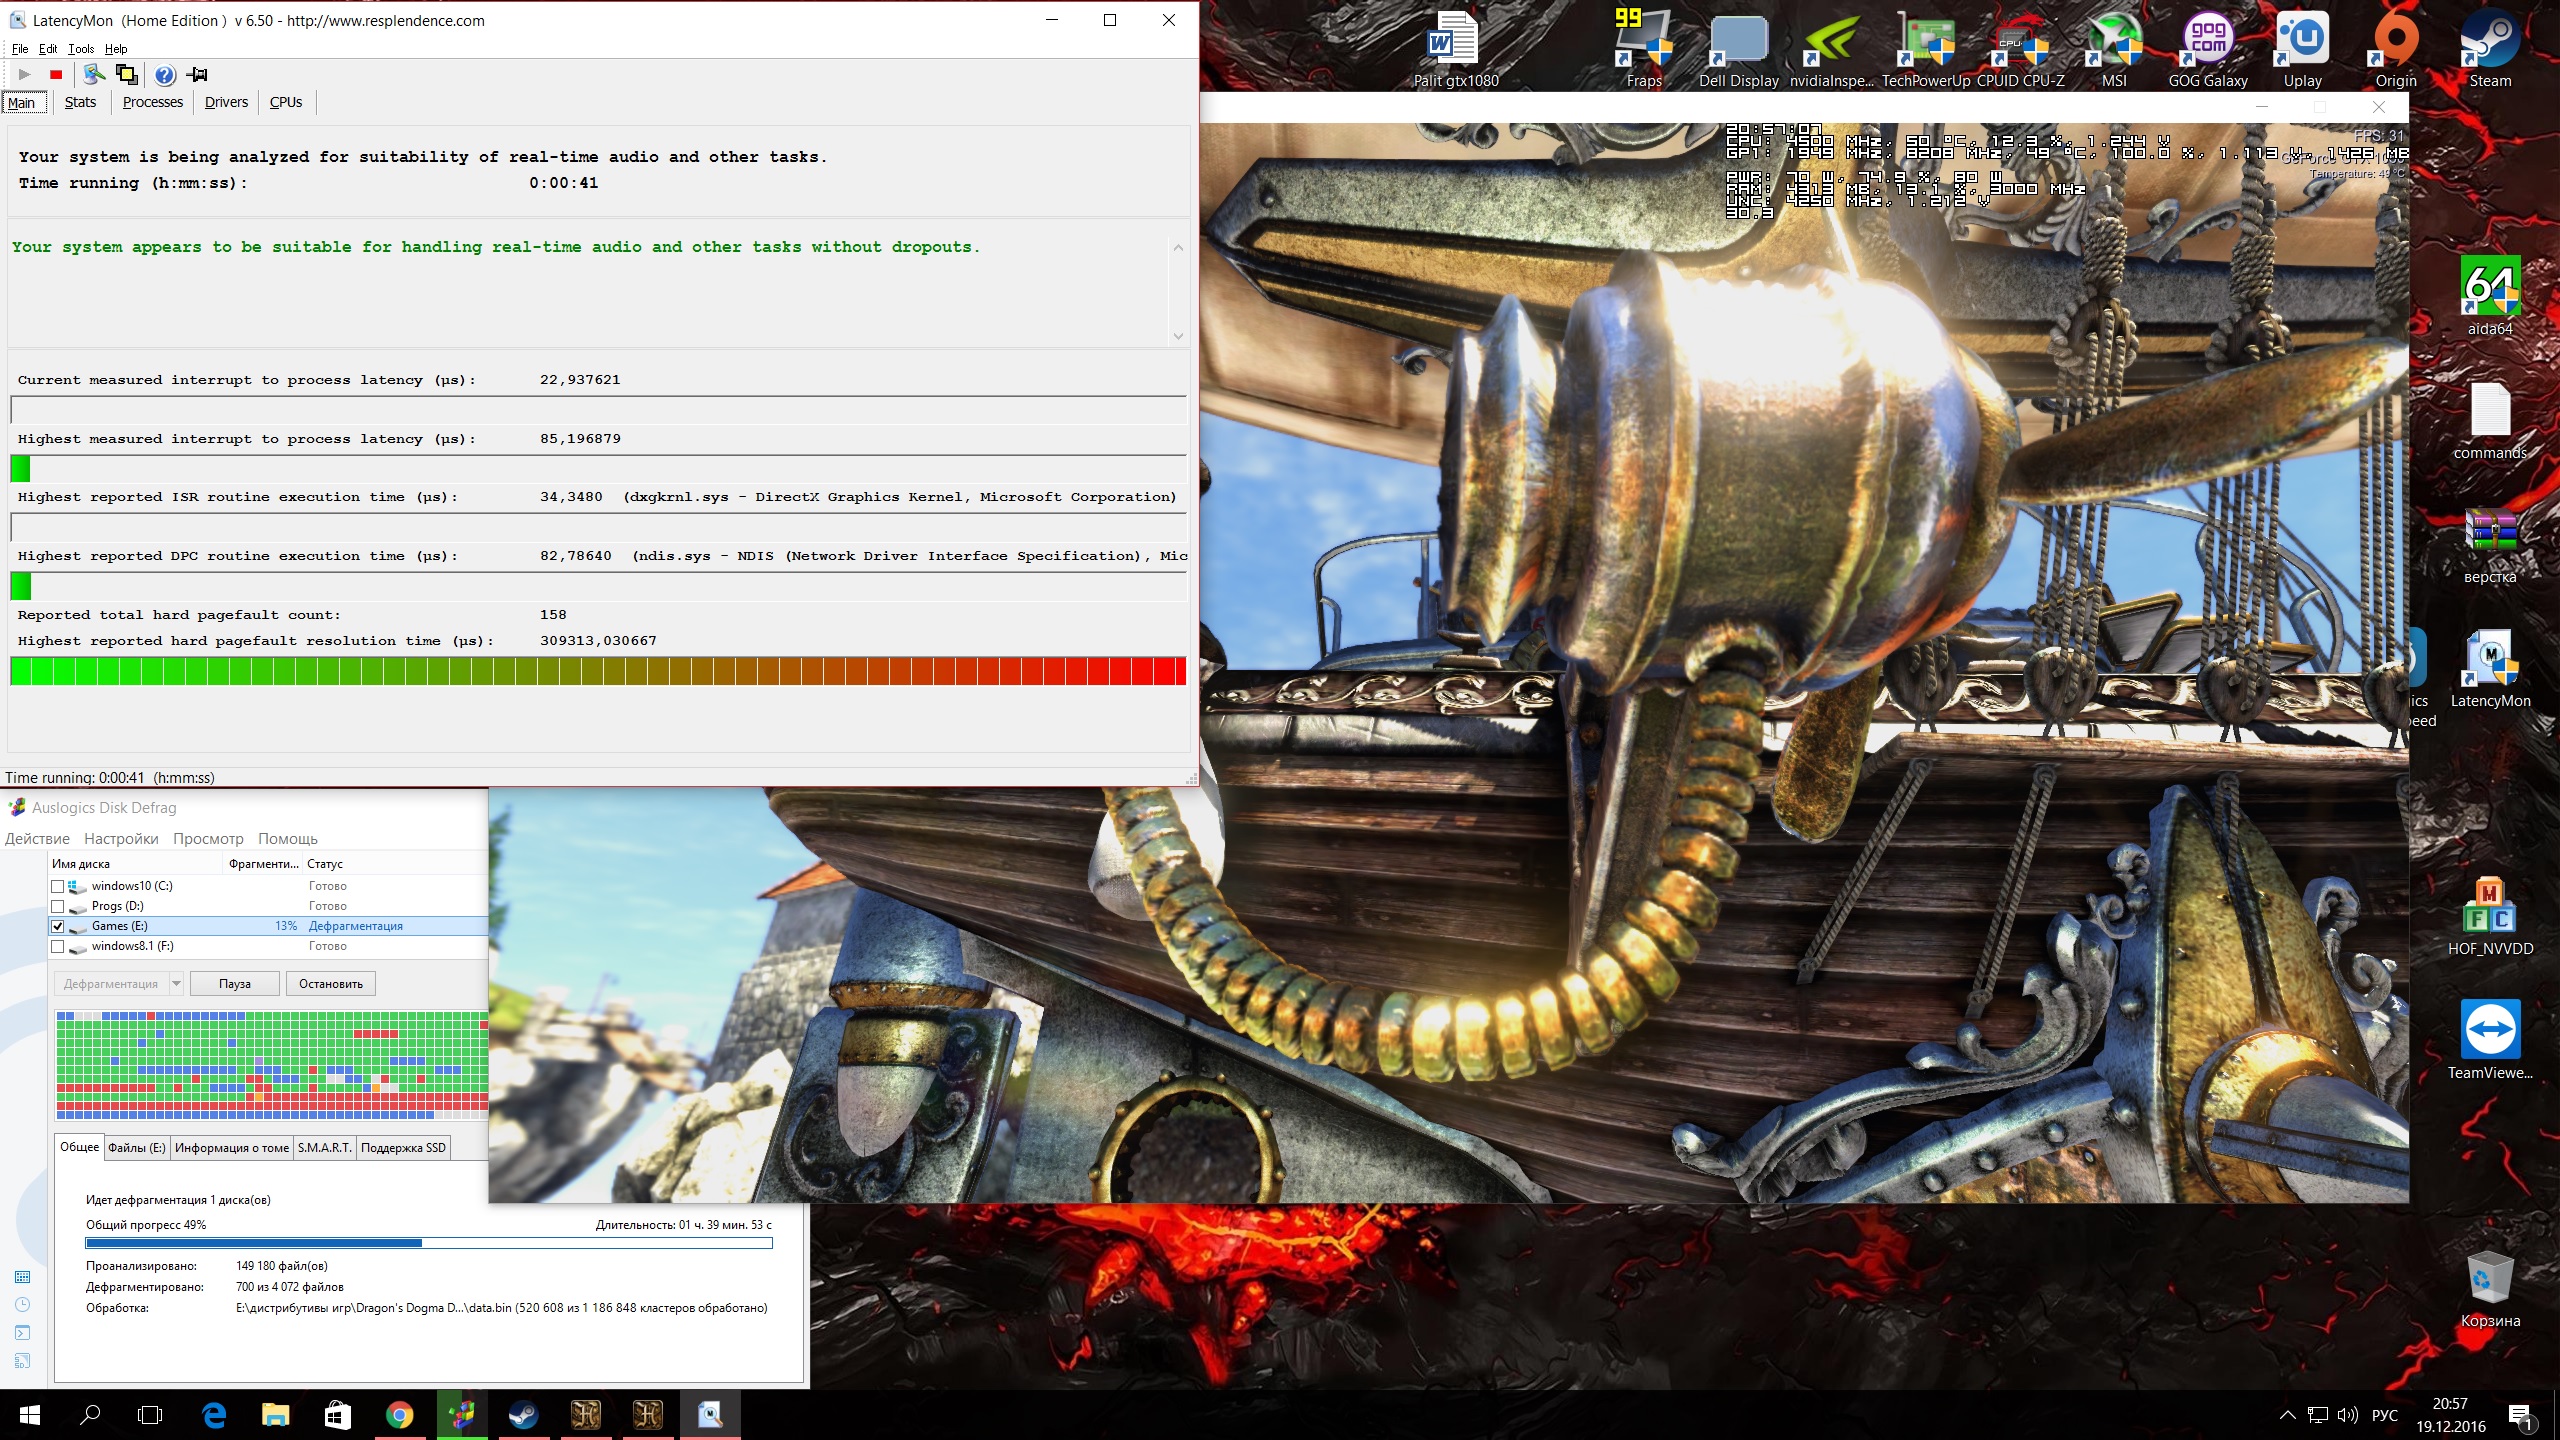Viewport: 2560px width, 1440px height.
Task: Click the blue Help question mark icon
Action: (x=165, y=75)
